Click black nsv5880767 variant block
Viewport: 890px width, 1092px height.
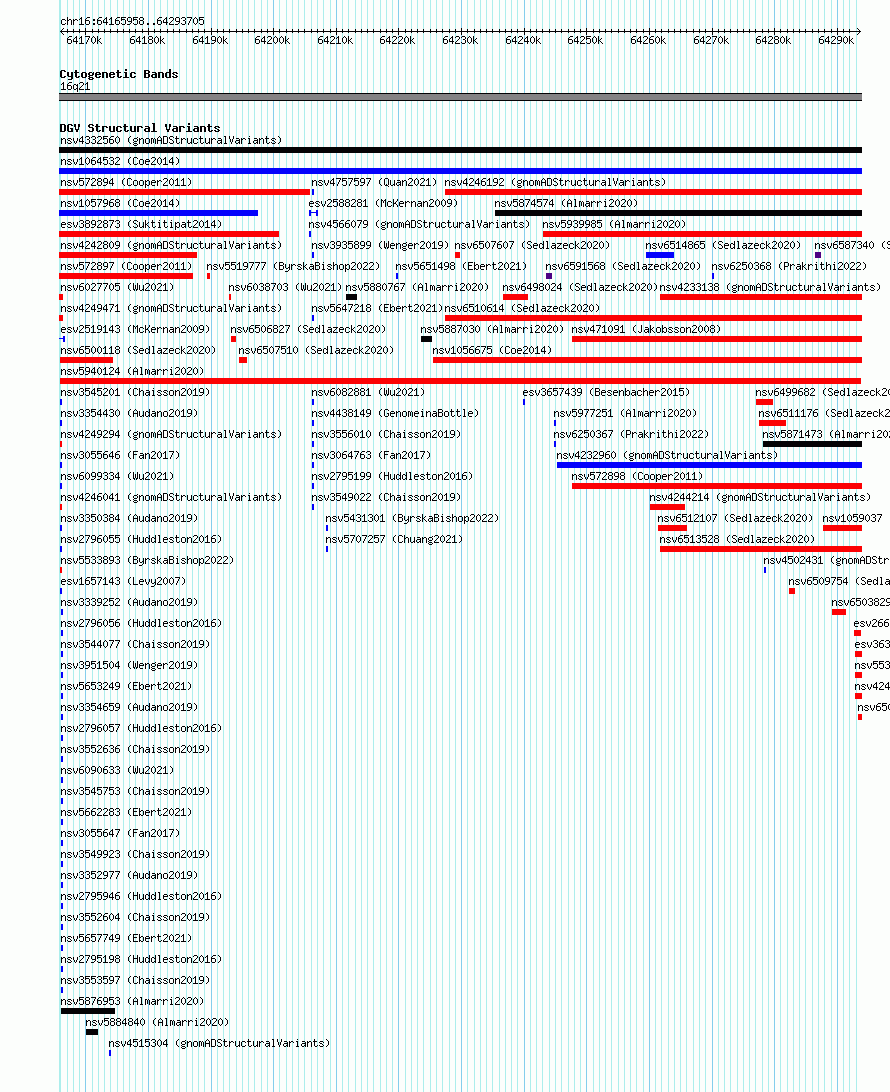[x=352, y=297]
